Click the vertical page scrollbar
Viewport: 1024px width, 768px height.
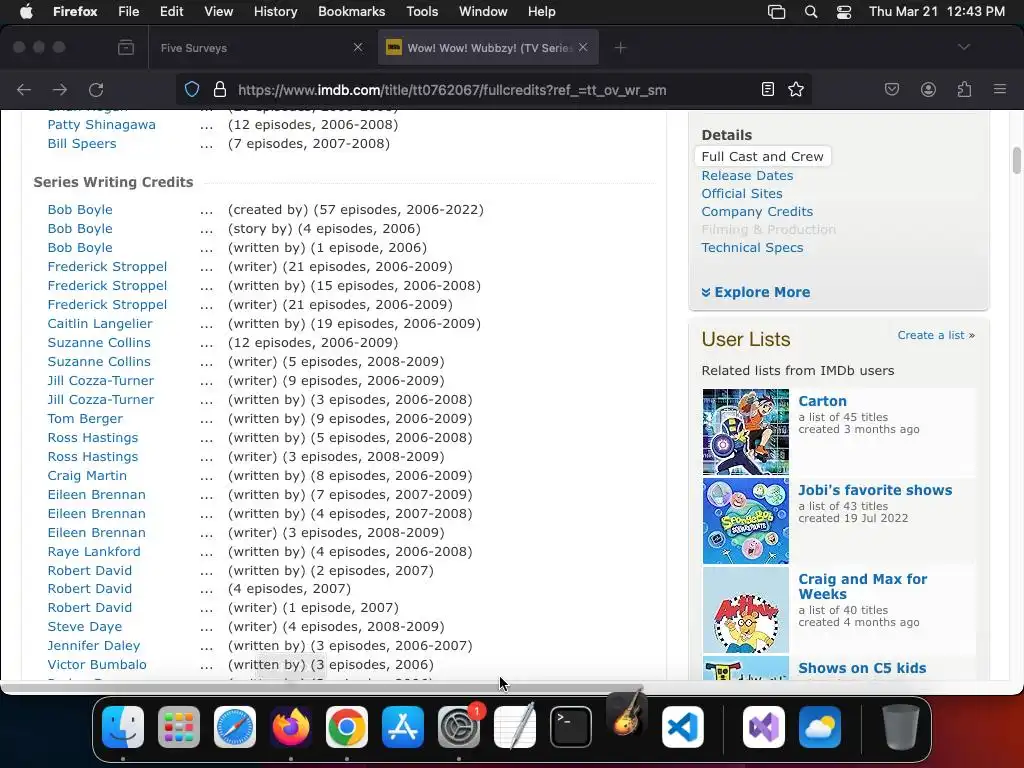pyautogui.click(x=1016, y=161)
